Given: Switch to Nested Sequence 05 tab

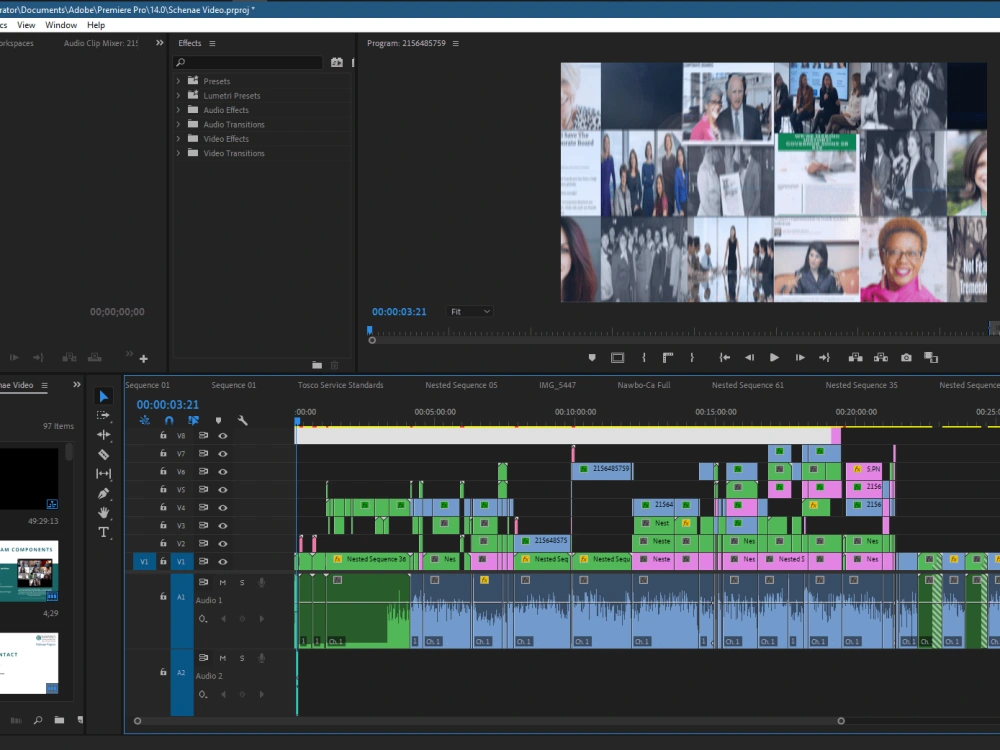Looking at the screenshot, I should pyautogui.click(x=461, y=385).
